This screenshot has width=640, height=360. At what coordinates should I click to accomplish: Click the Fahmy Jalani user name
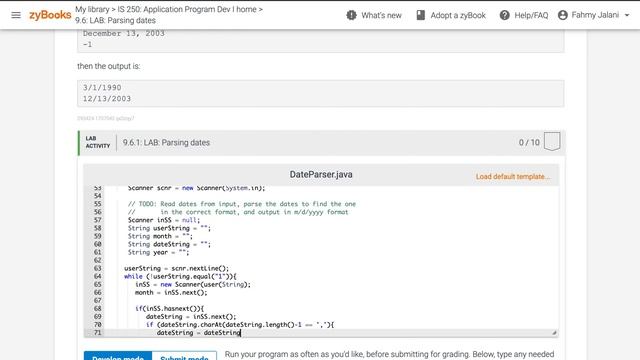coord(595,15)
